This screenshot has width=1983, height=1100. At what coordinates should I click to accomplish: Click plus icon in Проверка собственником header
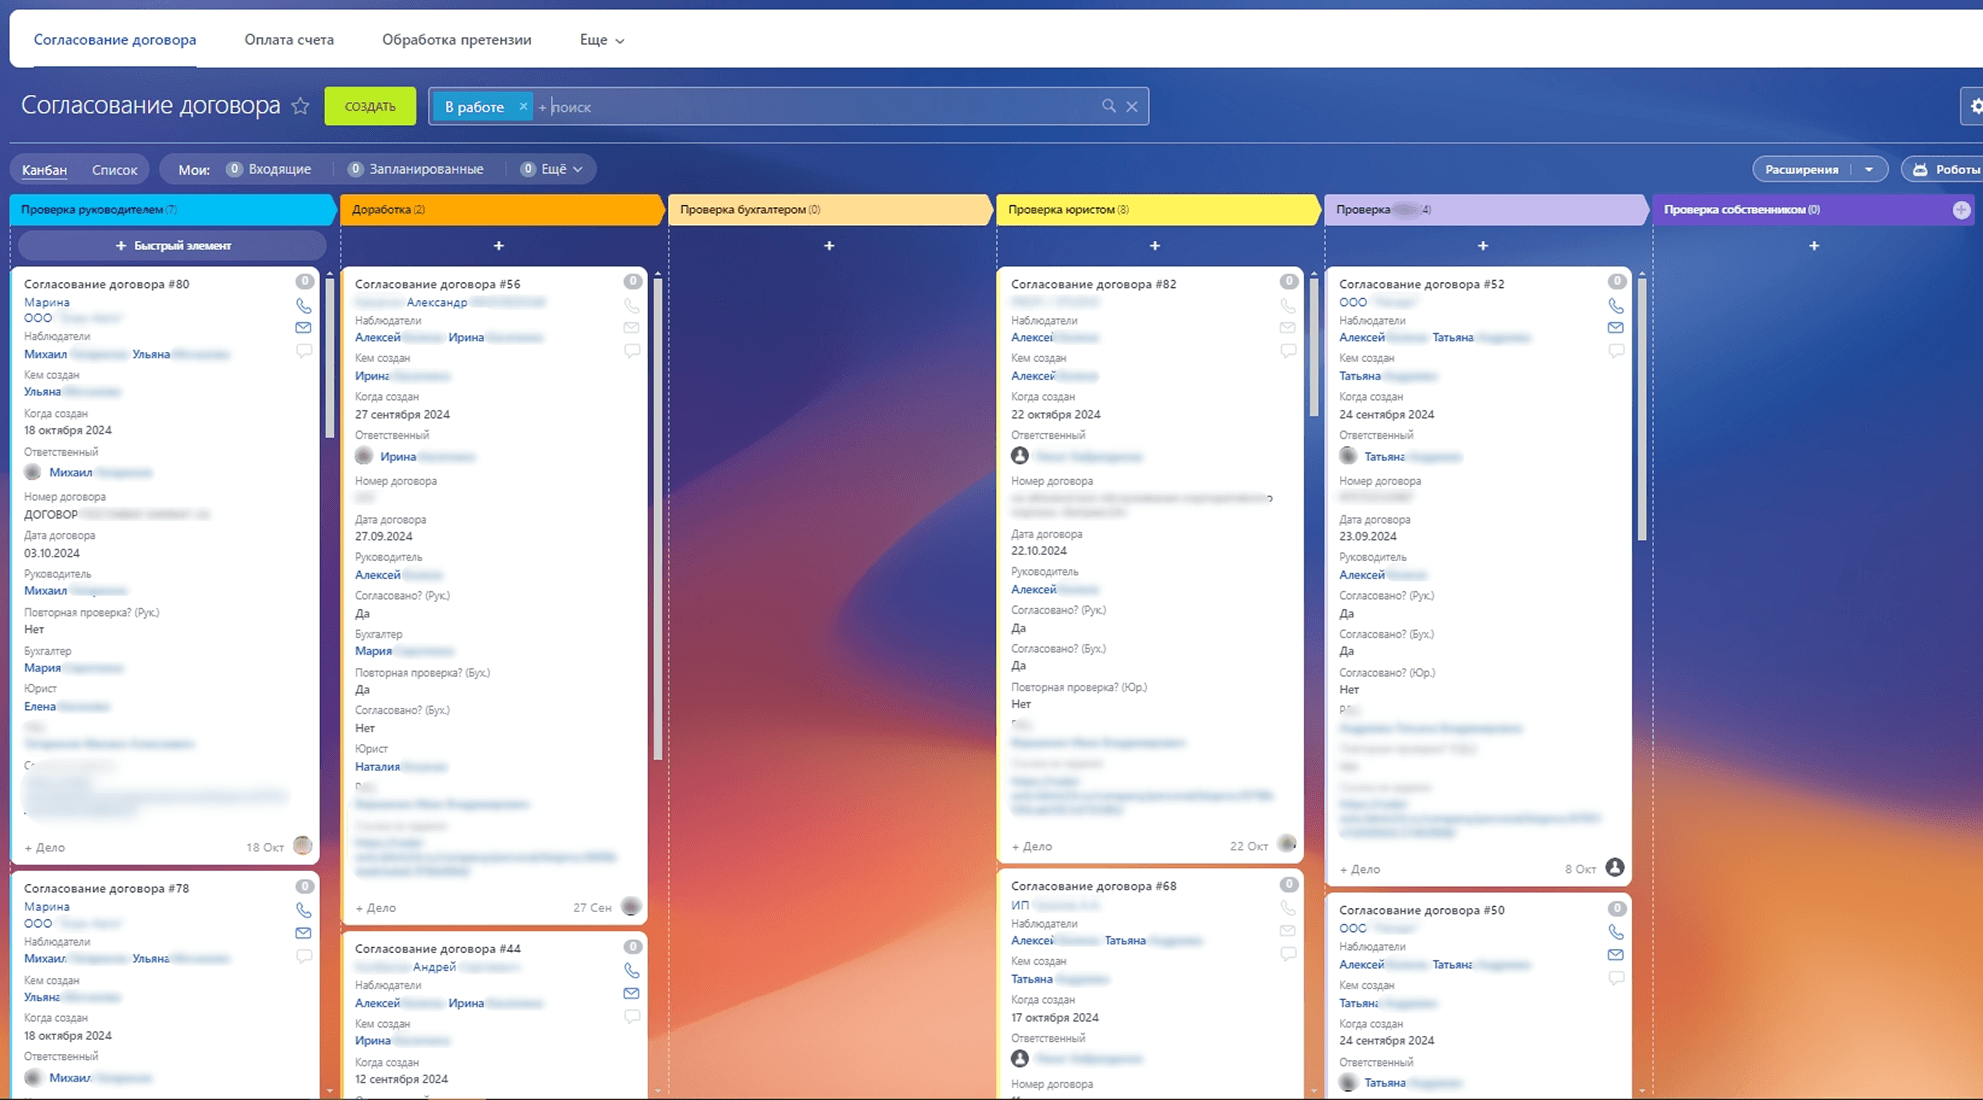click(1960, 210)
